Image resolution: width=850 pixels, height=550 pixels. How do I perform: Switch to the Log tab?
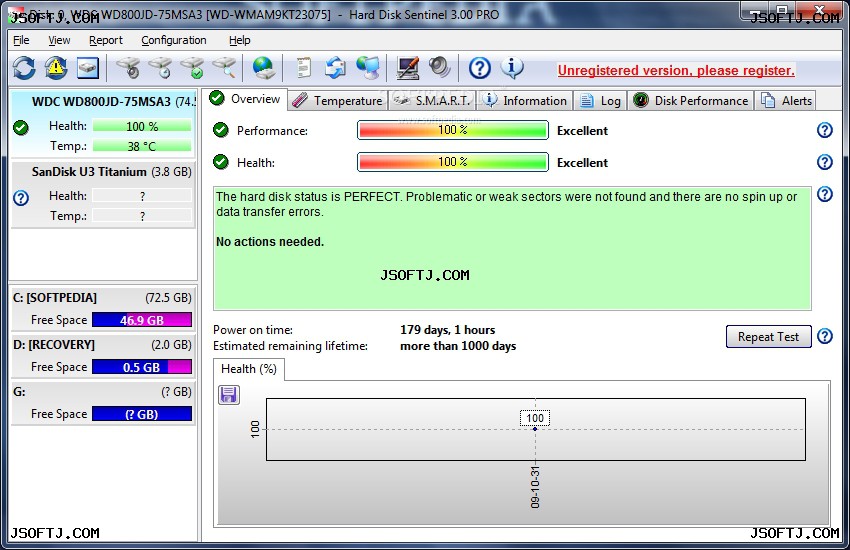pyautogui.click(x=600, y=101)
